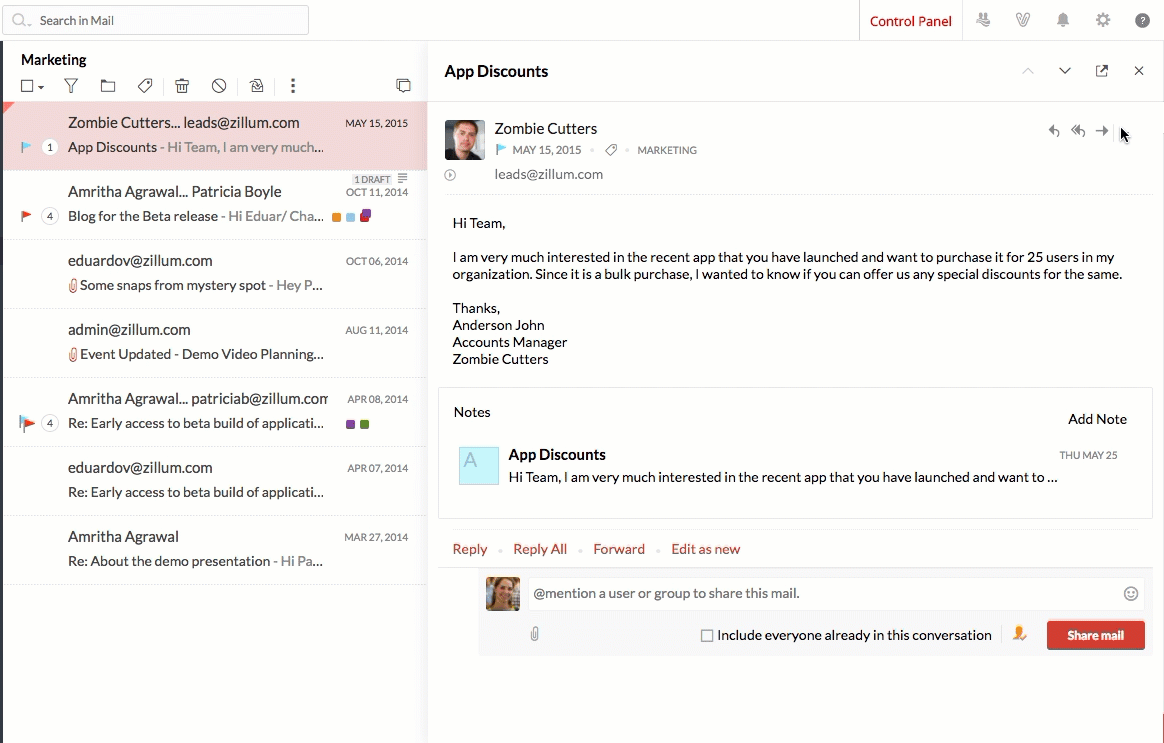Screen dimensions: 1164x743
Task: Open the filter funnel icon
Action: [x=71, y=86]
